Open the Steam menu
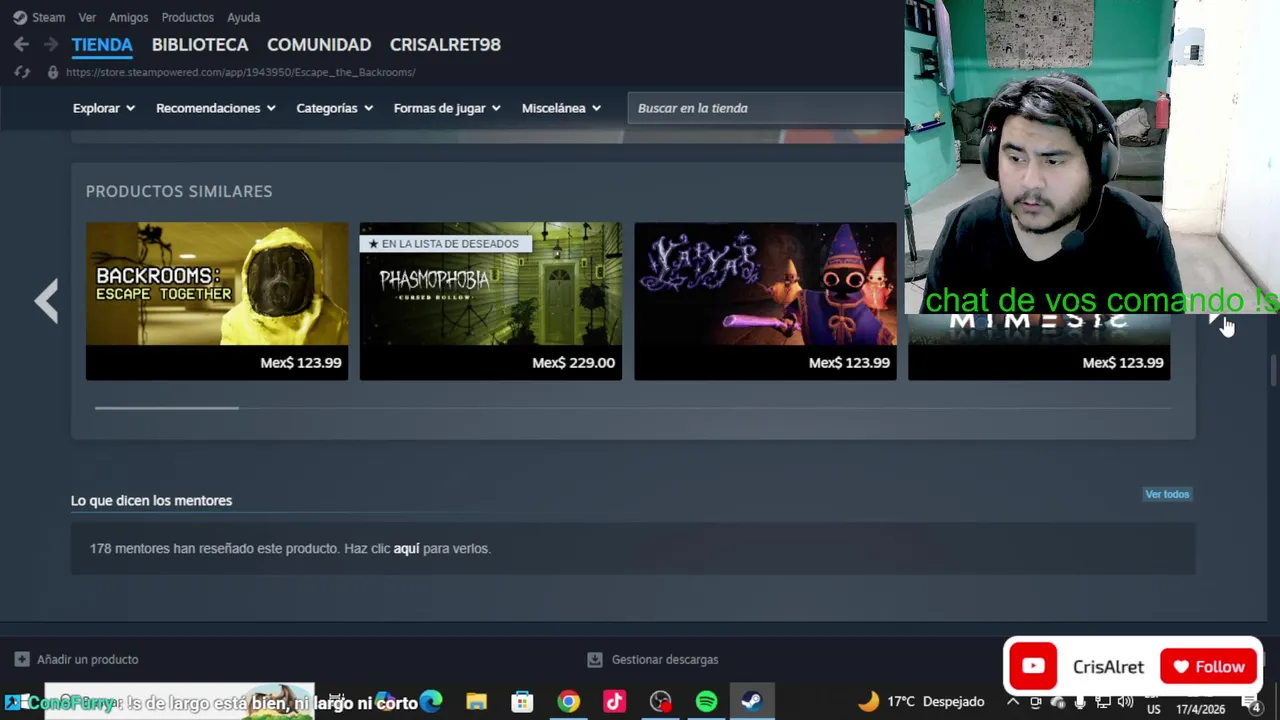Image resolution: width=1280 pixels, height=720 pixels. tap(48, 17)
